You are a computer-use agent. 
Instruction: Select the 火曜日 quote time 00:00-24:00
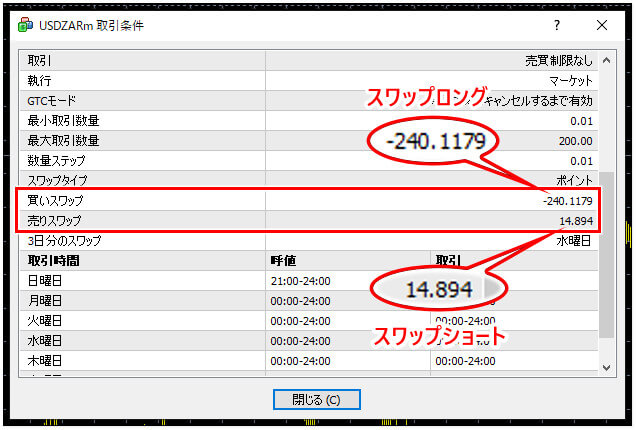click(301, 321)
